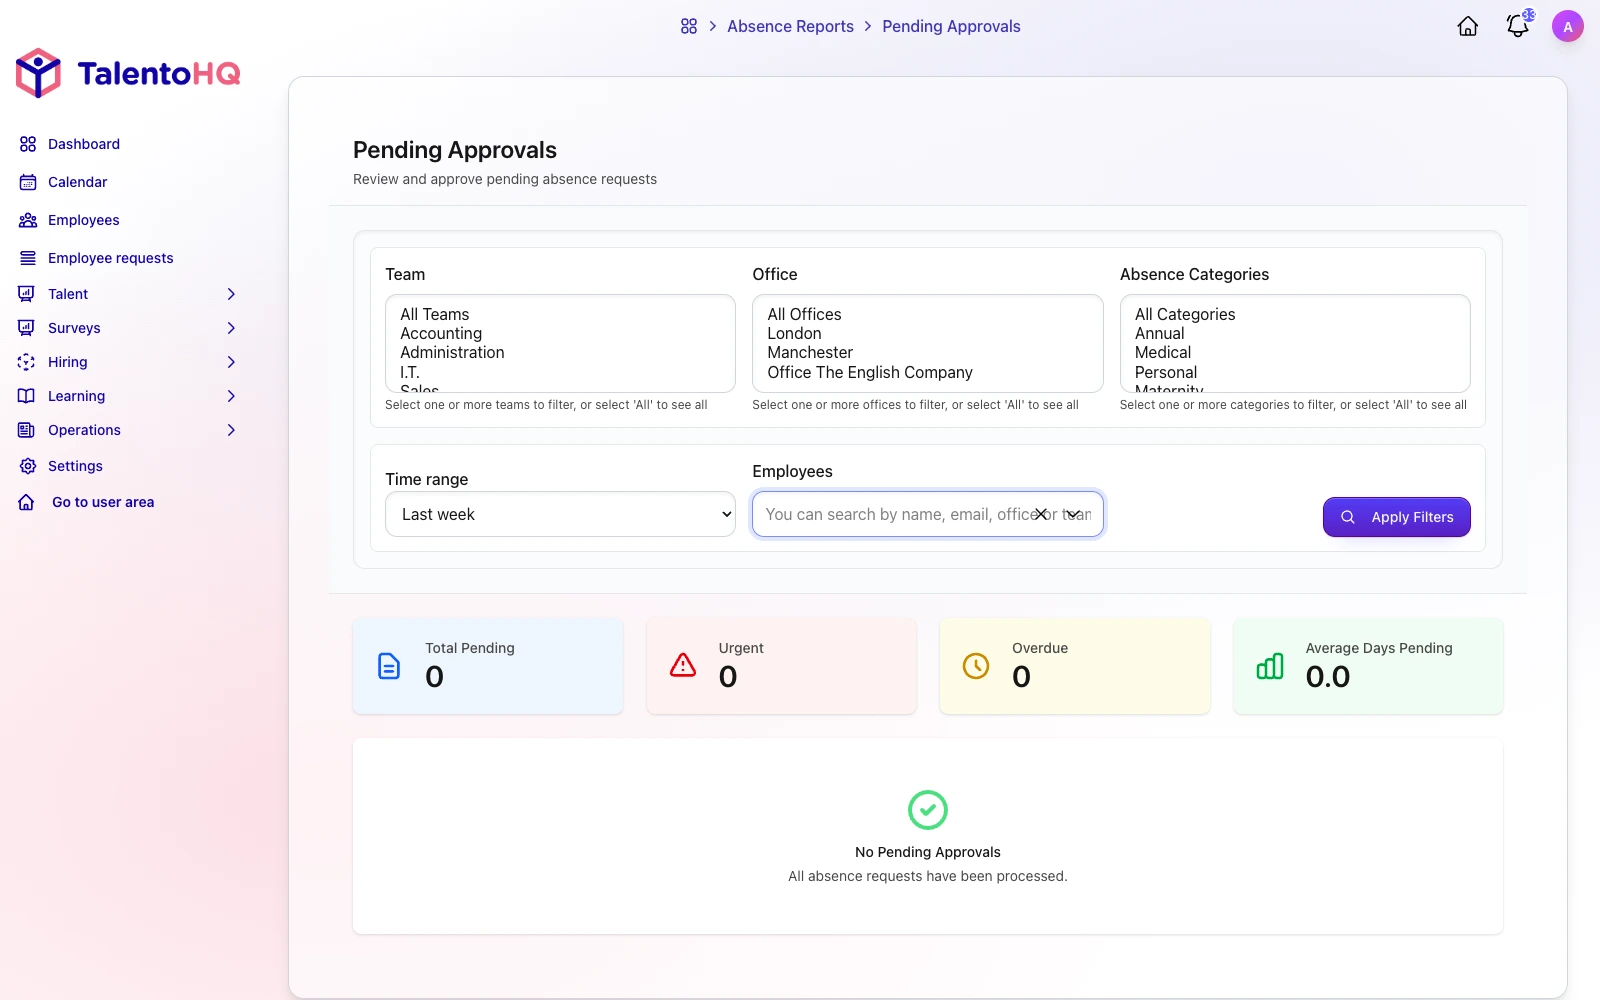Open Dashboard from the sidebar
1600x1000 pixels.
coord(84,144)
